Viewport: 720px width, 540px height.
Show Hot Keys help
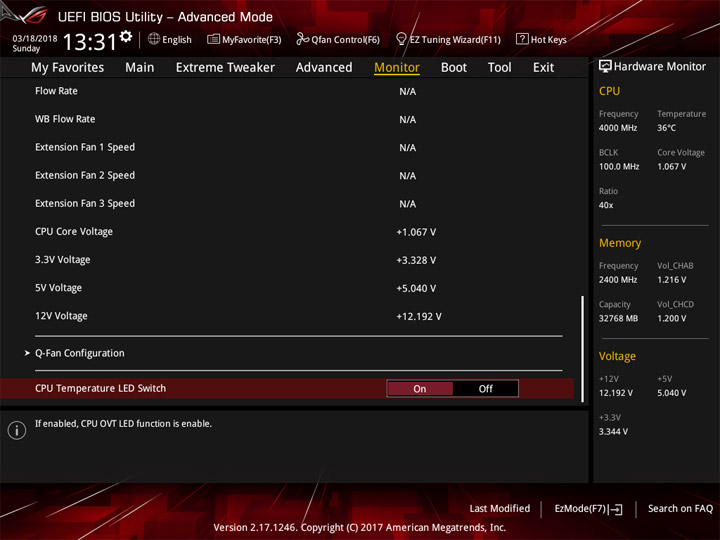click(549, 40)
